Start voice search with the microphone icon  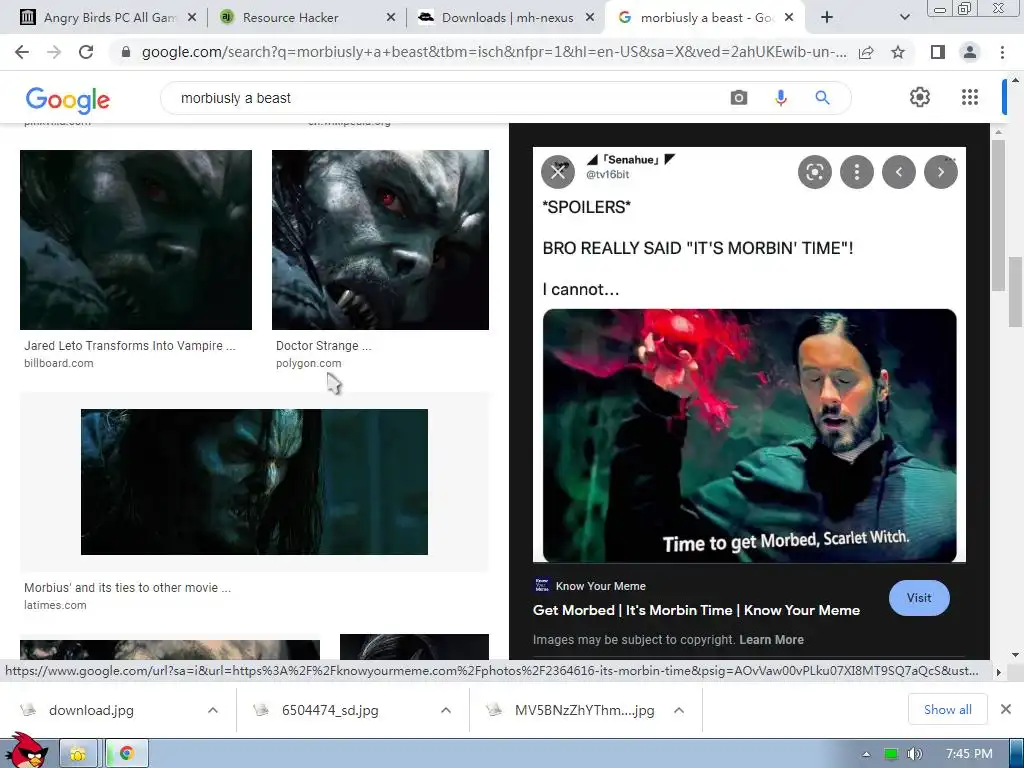[780, 98]
